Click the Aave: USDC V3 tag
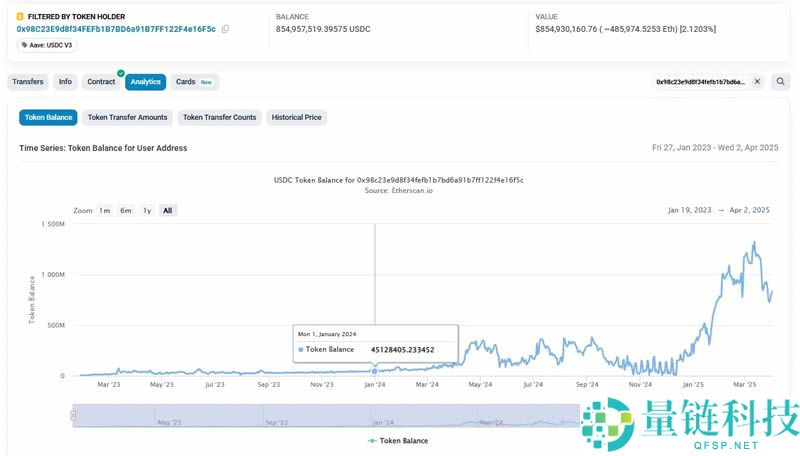 pos(47,45)
